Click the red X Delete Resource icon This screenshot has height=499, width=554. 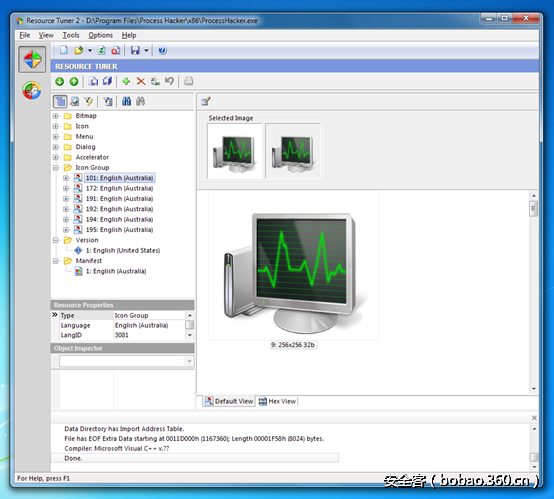(141, 82)
